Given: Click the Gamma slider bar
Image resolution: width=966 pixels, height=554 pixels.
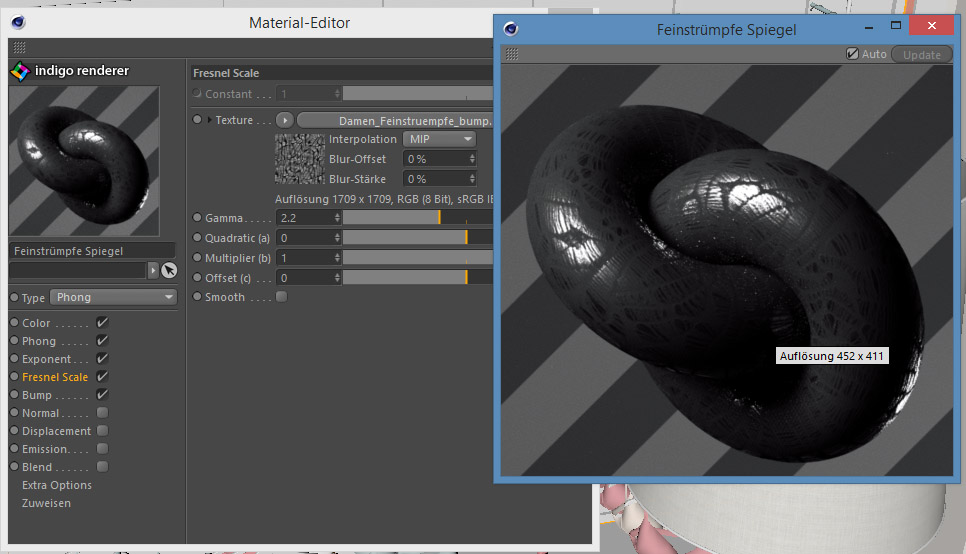Looking at the screenshot, I should coord(416,217).
